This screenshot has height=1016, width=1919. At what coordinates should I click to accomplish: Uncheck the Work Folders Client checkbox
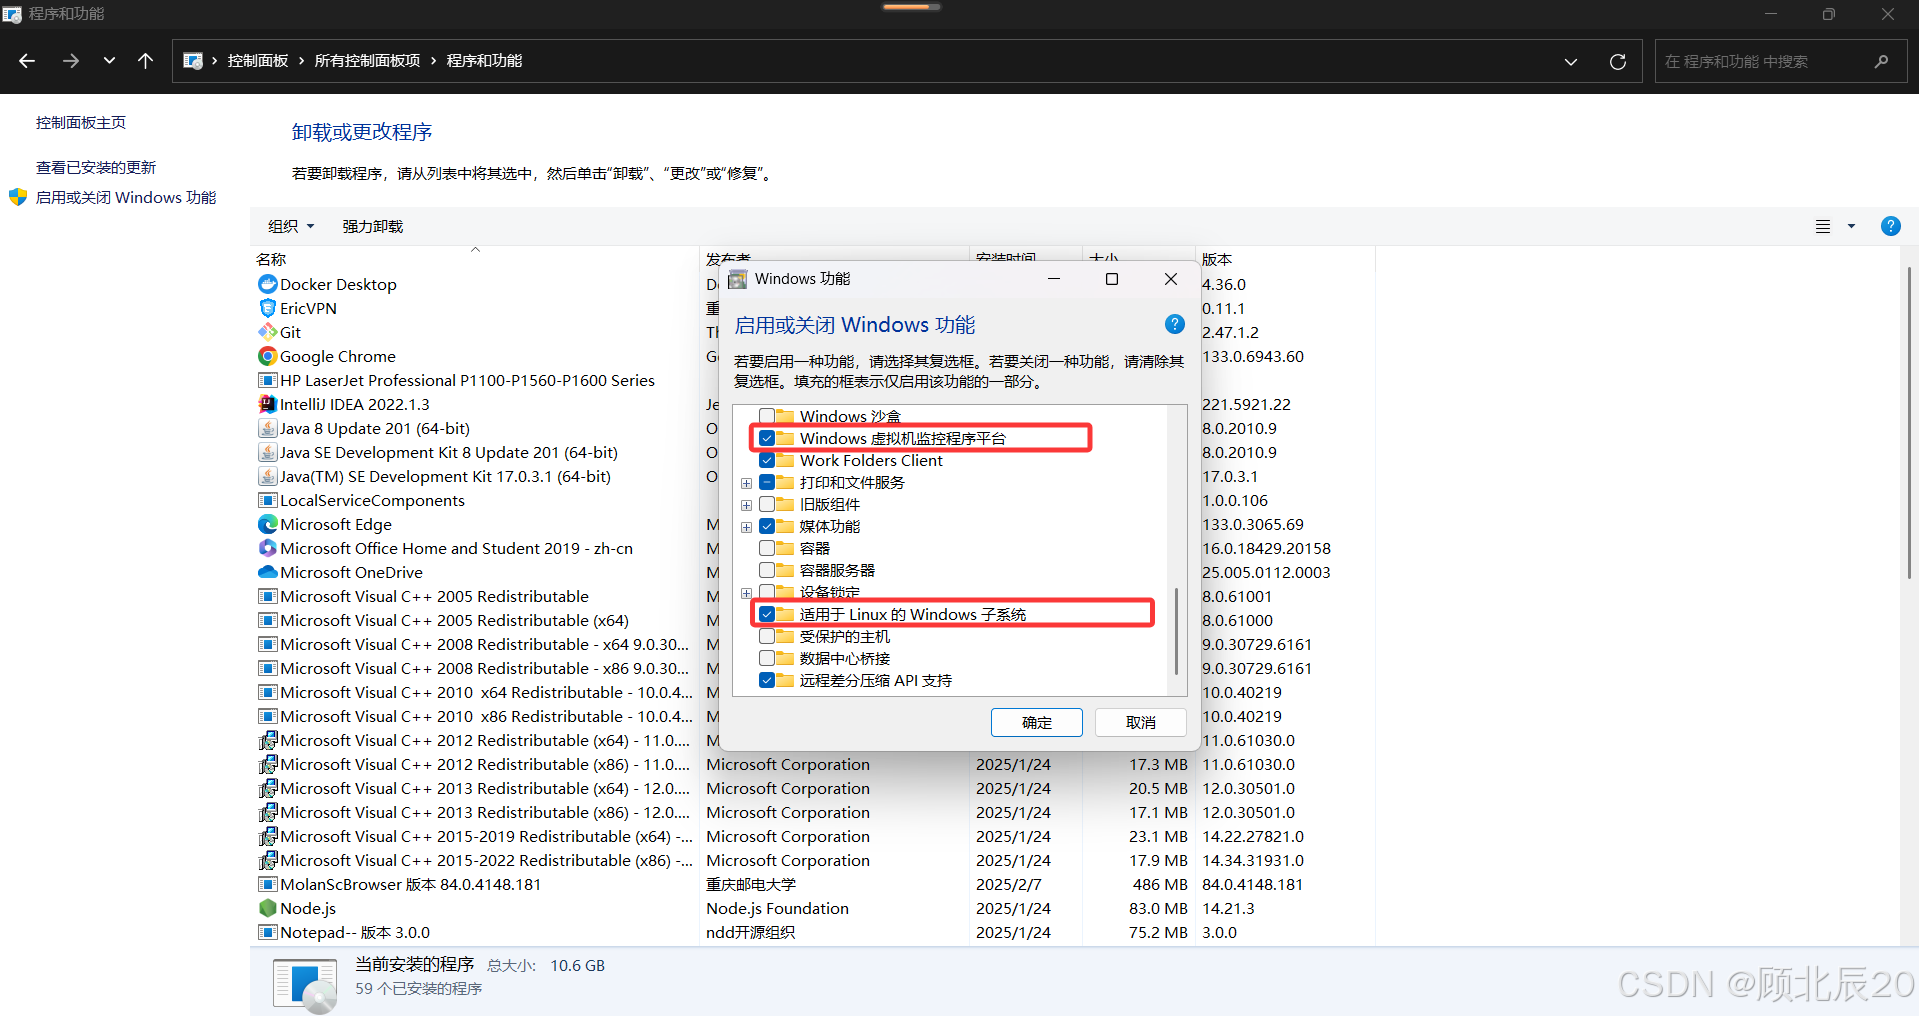click(x=767, y=460)
